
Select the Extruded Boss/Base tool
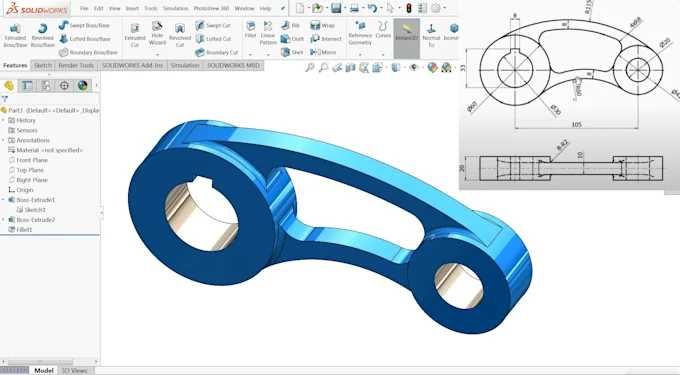tap(15, 36)
